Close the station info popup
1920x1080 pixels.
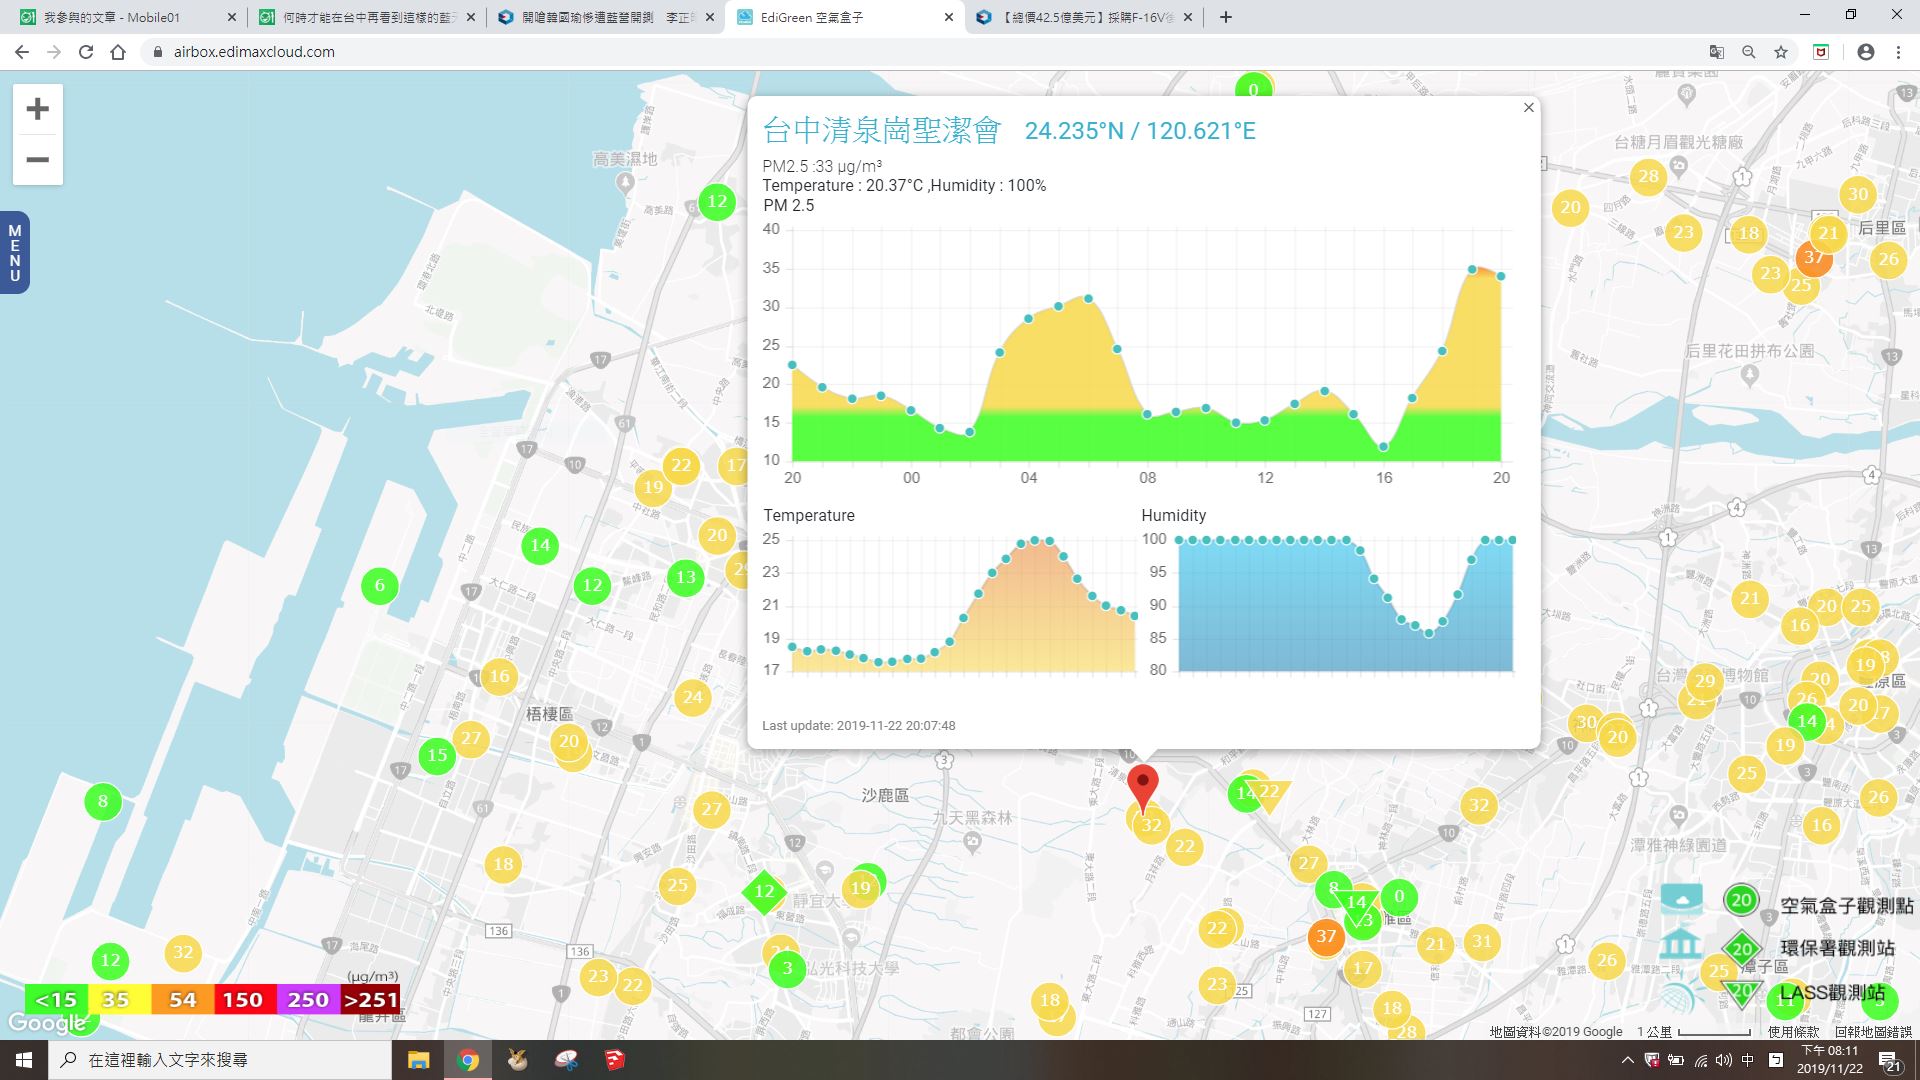click(x=1528, y=108)
